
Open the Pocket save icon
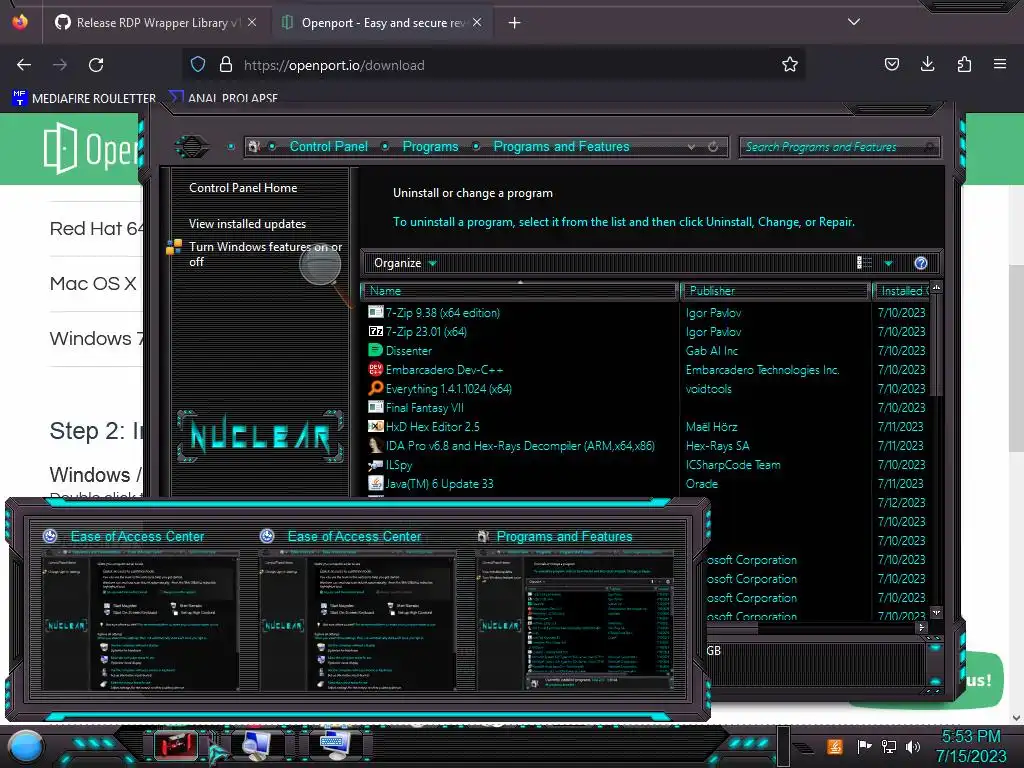pos(891,64)
